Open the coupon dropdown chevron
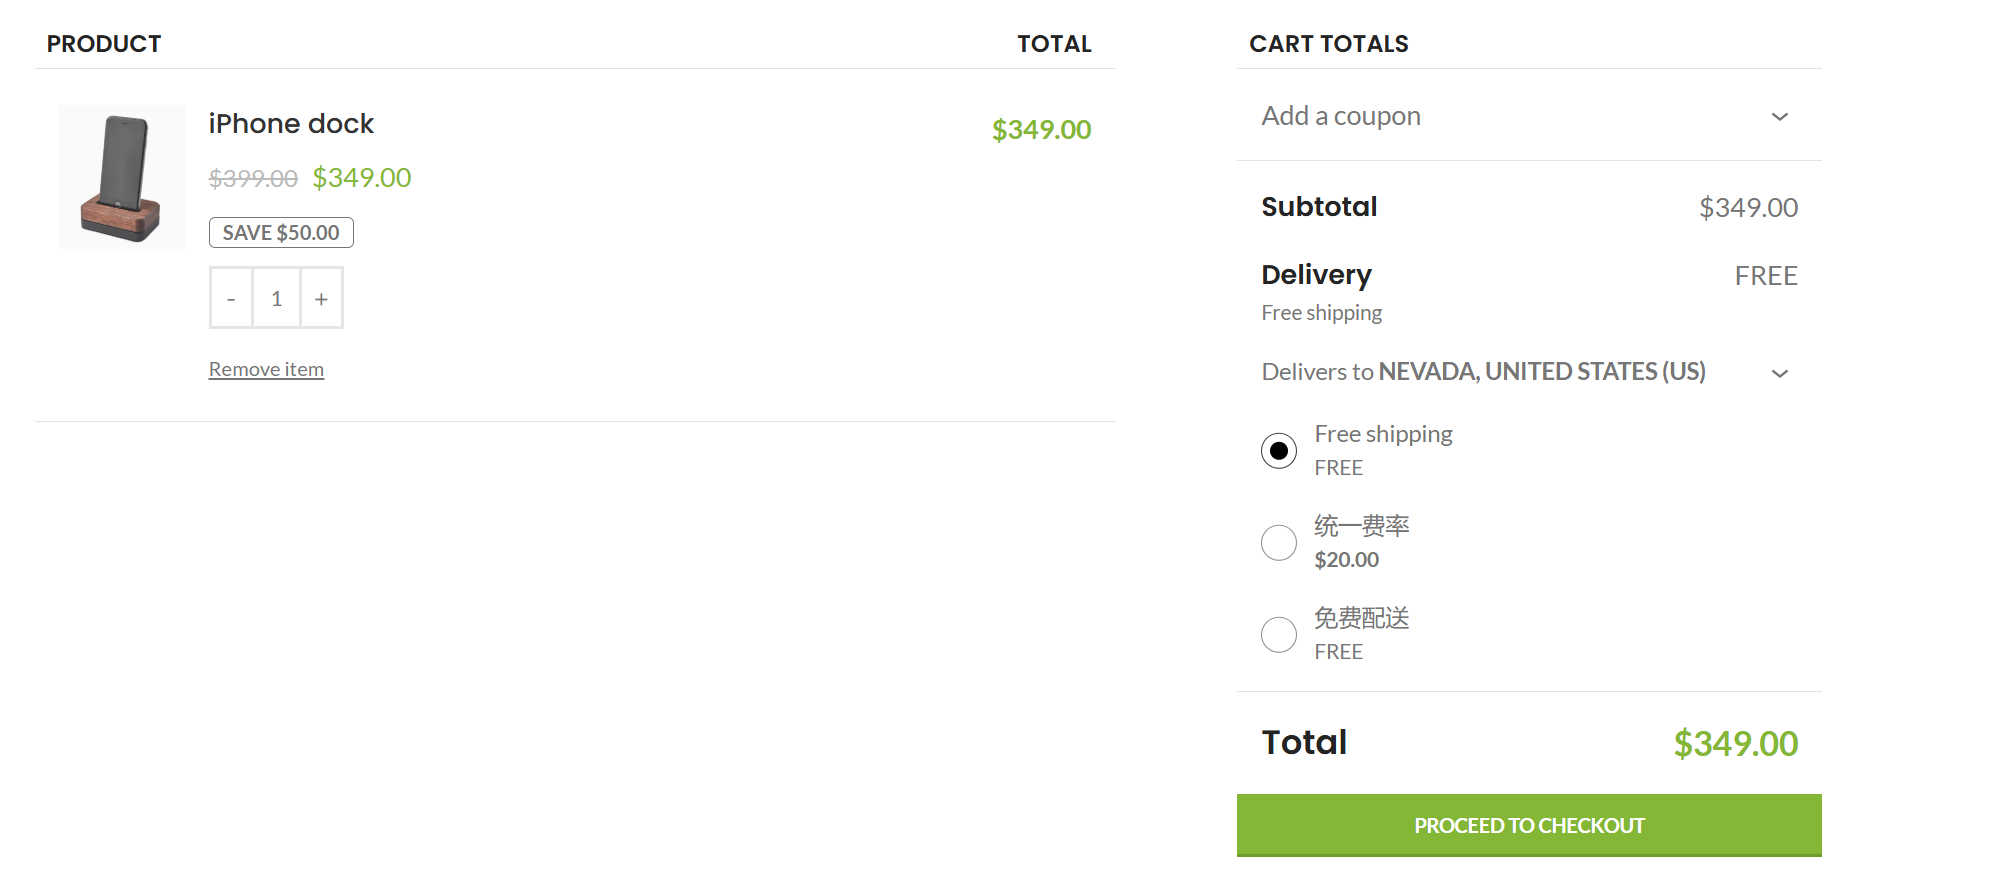Image resolution: width=1992 pixels, height=871 pixels. coord(1780,116)
